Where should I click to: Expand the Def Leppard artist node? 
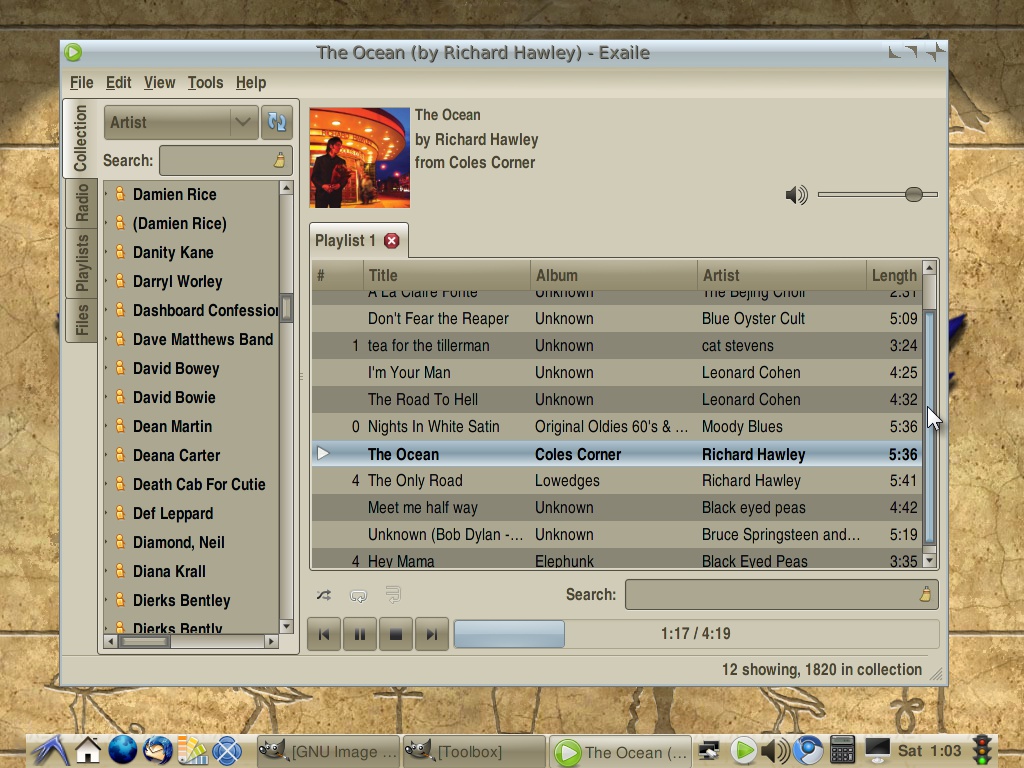pyautogui.click(x=106, y=513)
